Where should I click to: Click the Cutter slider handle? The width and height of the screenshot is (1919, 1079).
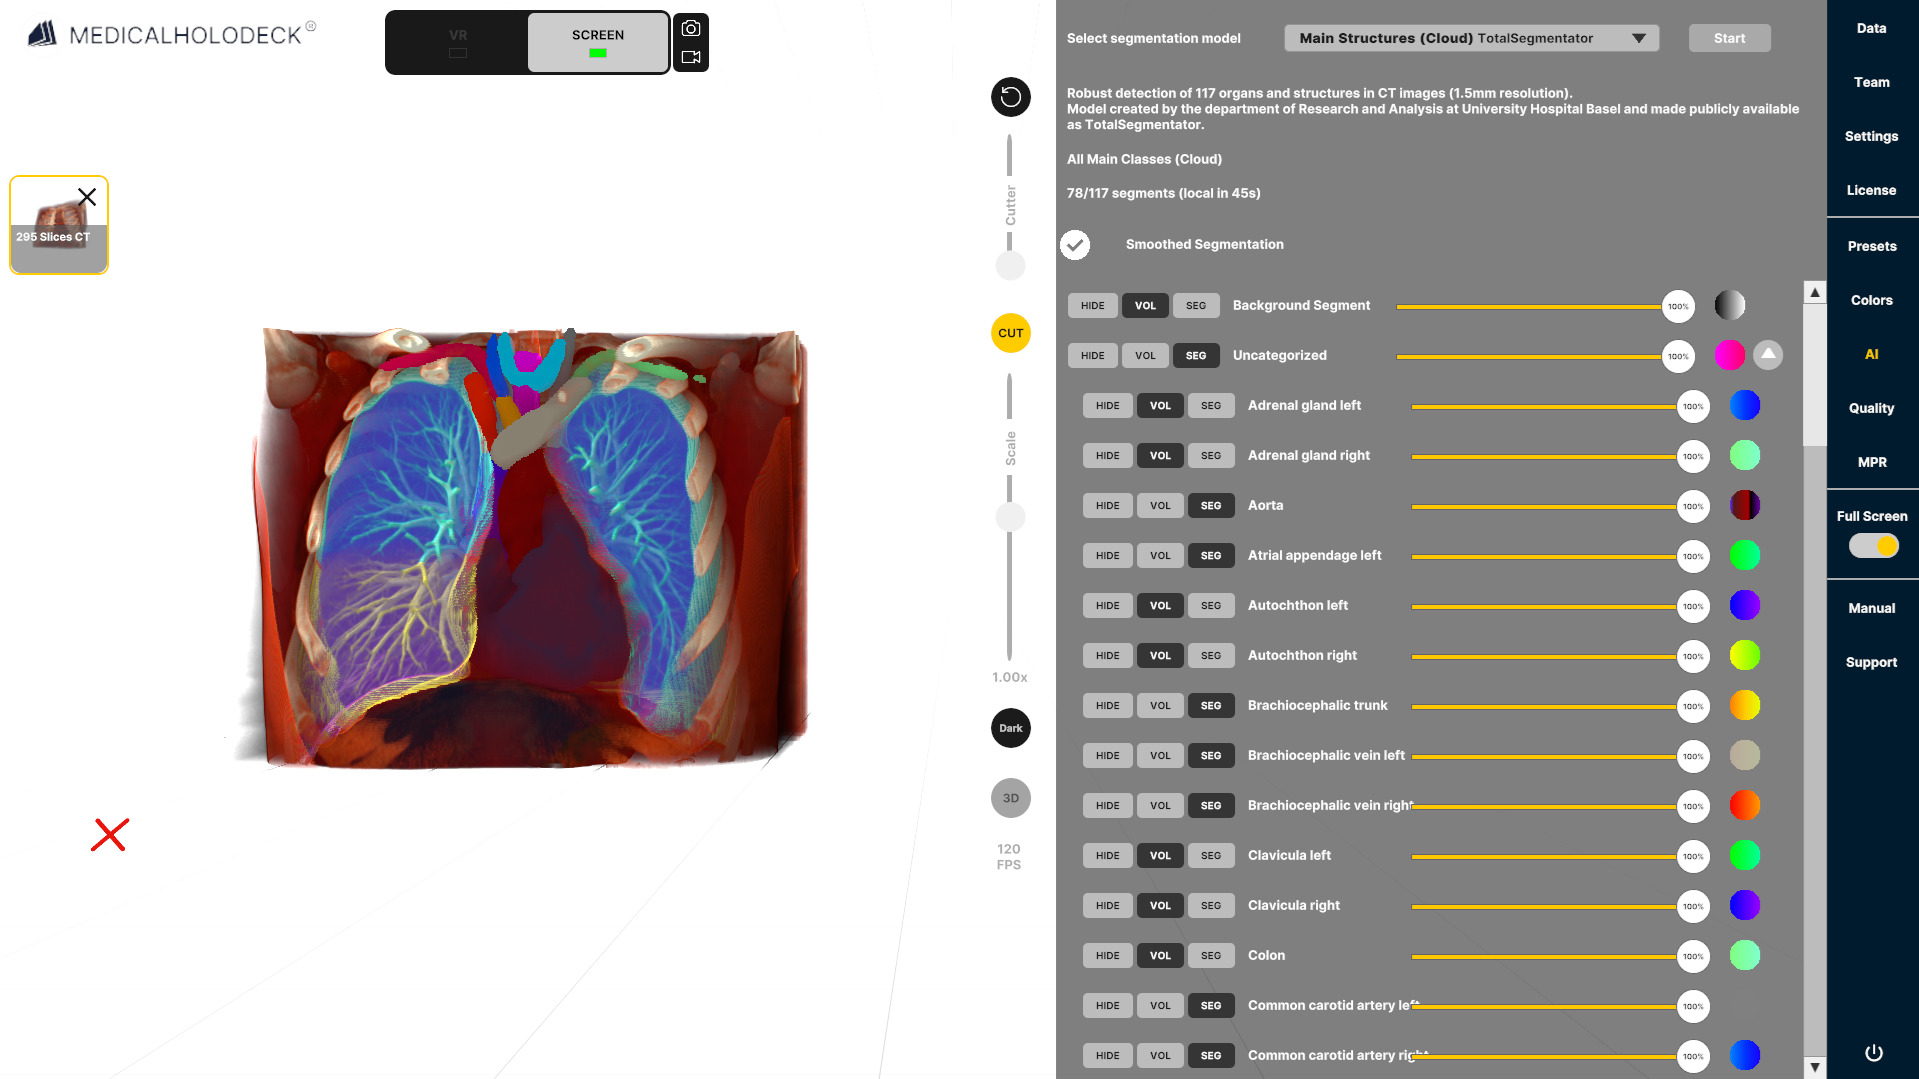[1011, 266]
